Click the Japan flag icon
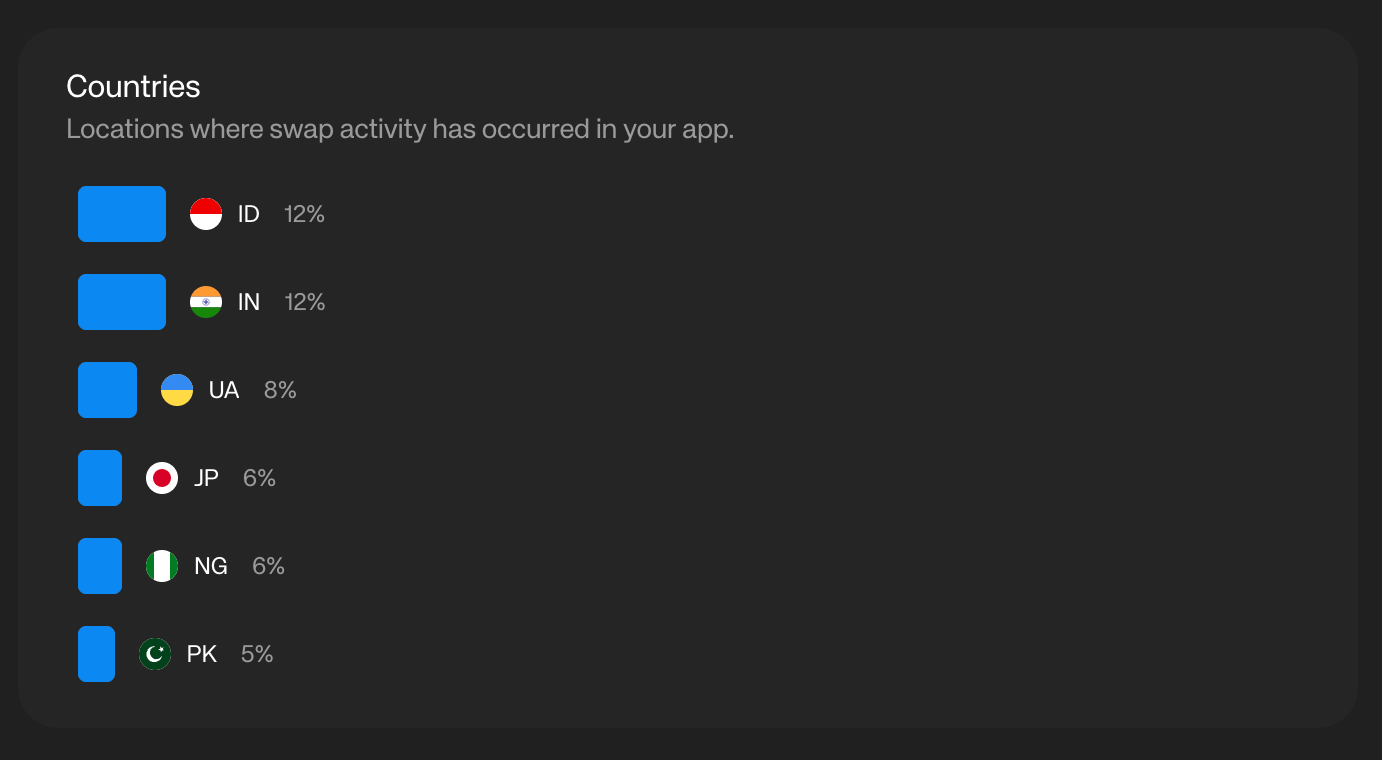The image size is (1382, 760). [162, 478]
